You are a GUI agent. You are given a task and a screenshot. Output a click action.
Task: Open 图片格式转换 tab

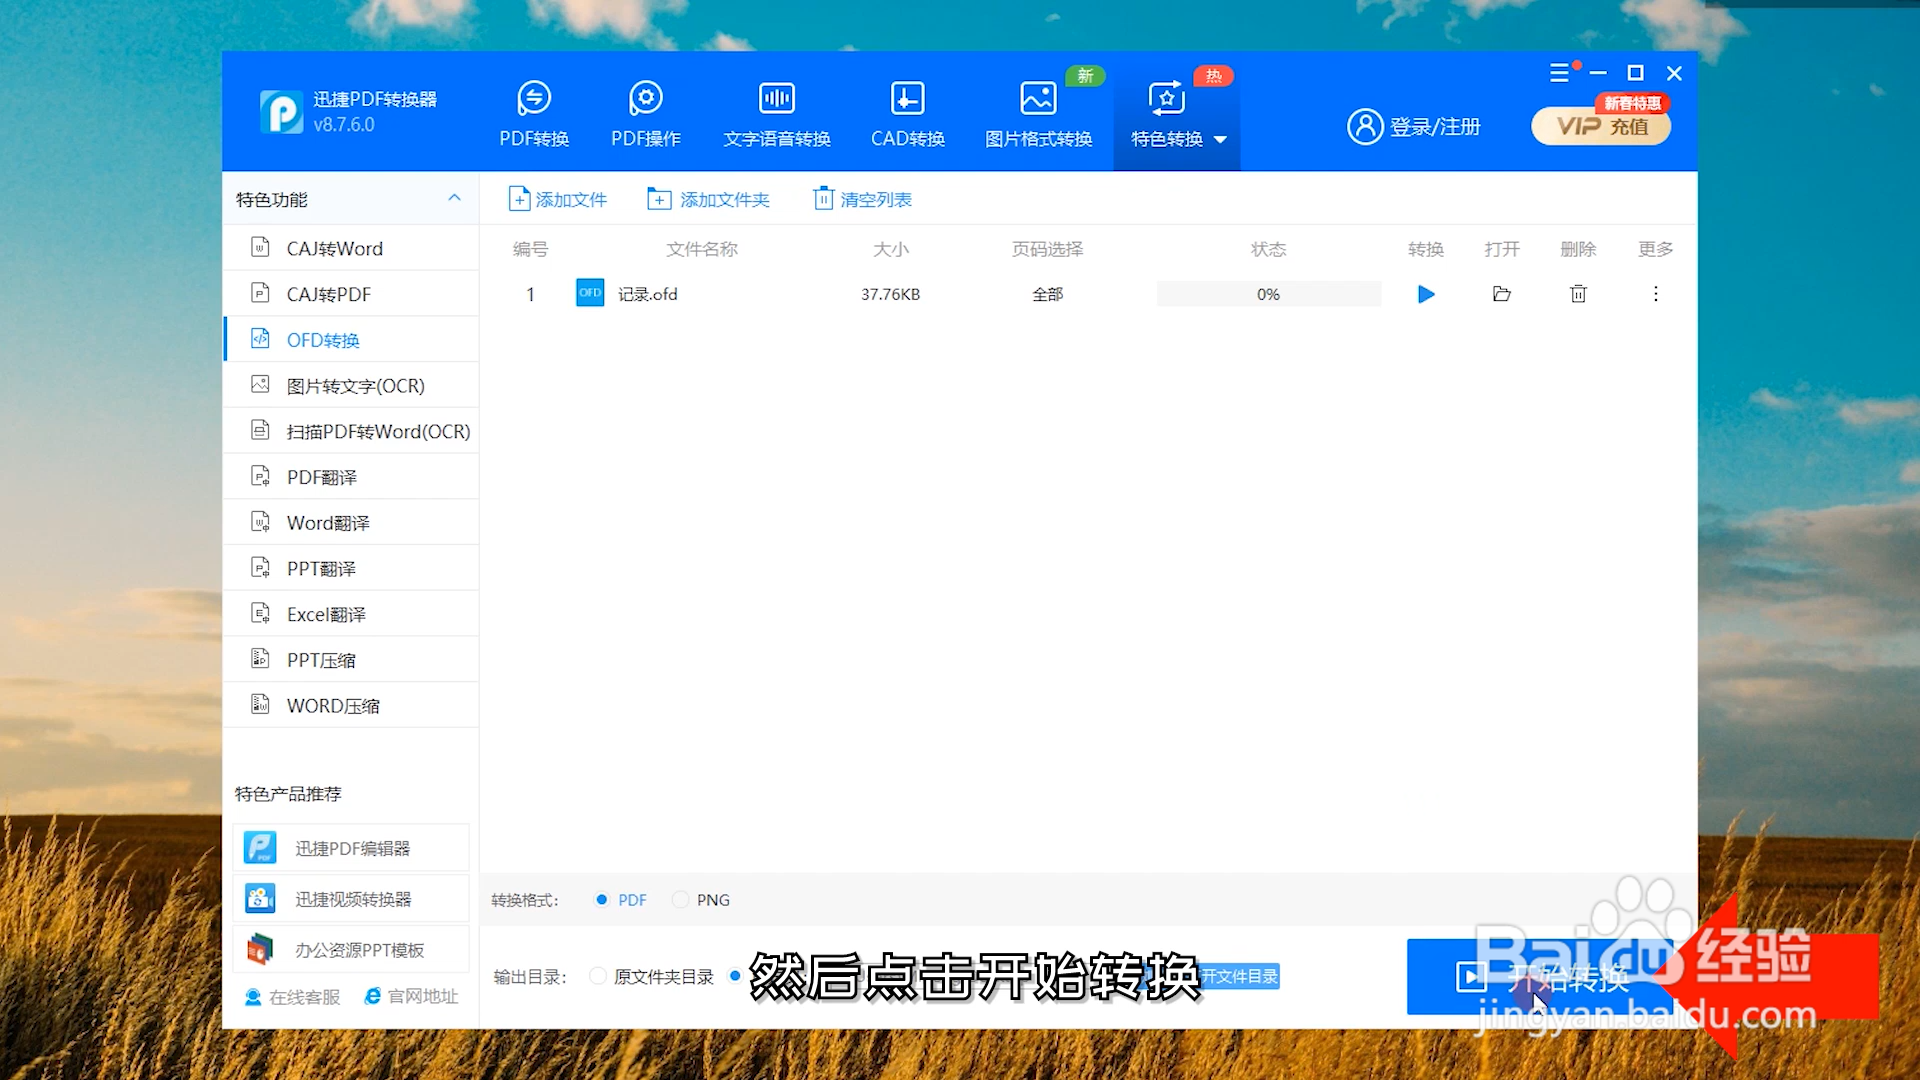click(1038, 114)
